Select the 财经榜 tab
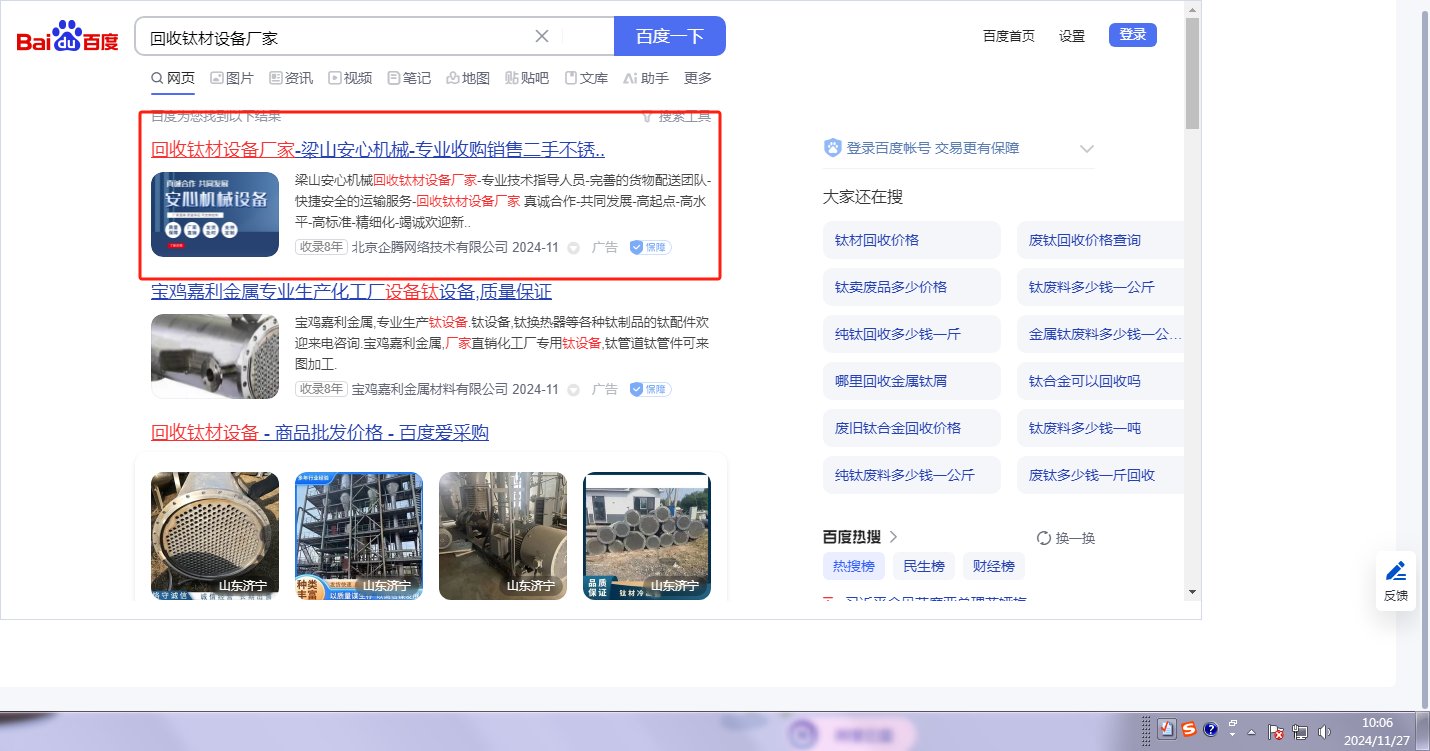Viewport: 1430px width, 751px height. (x=994, y=567)
